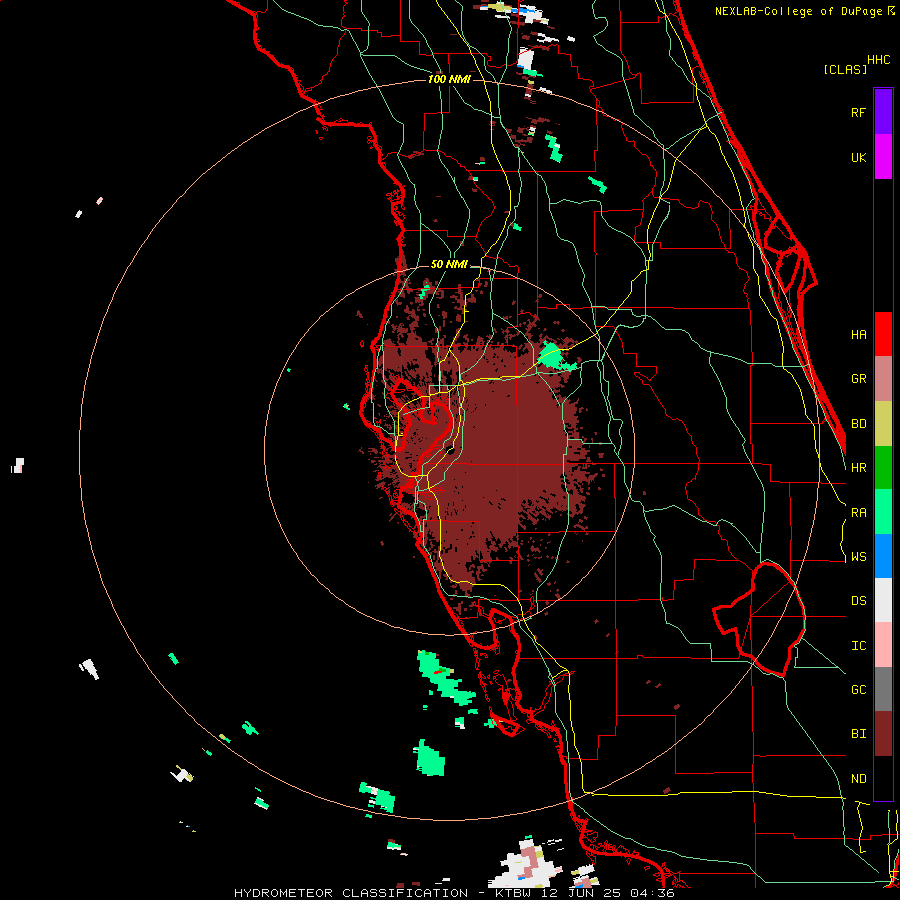Click the "04:36" time in footer
The width and height of the screenshot is (900, 900).
[655, 893]
